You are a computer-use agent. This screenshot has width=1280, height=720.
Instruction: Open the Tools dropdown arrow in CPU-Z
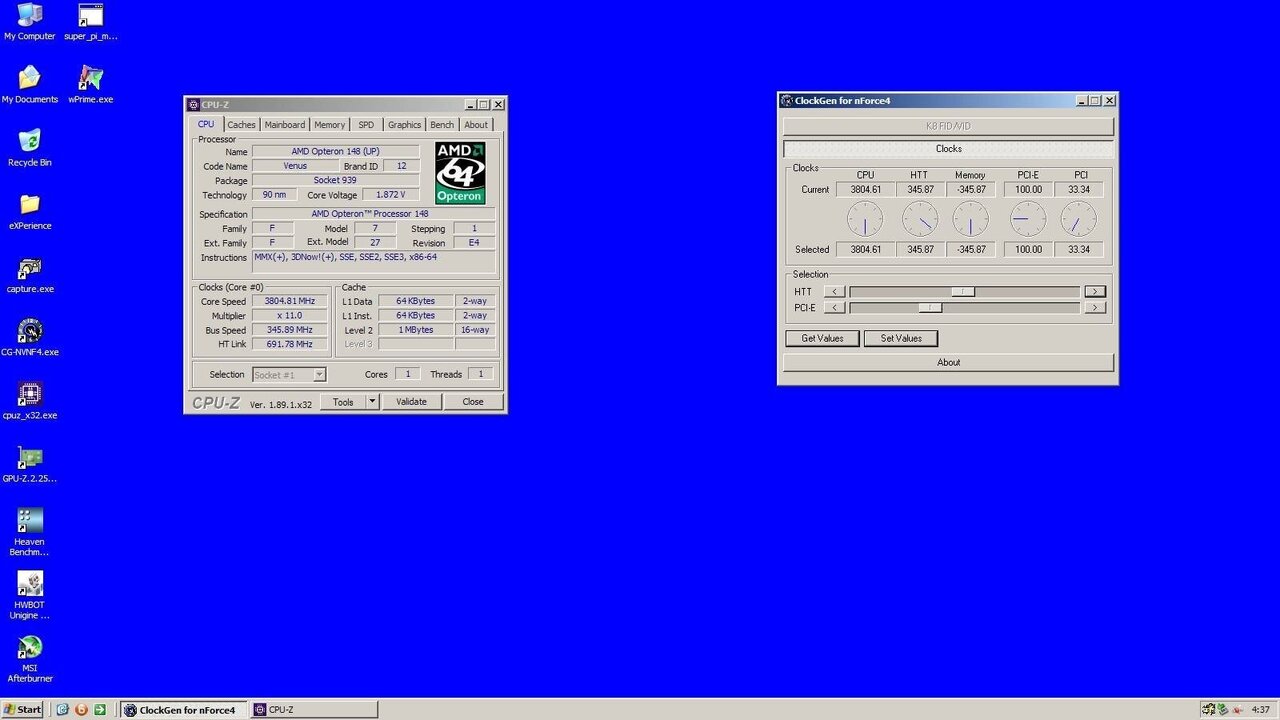coord(372,402)
